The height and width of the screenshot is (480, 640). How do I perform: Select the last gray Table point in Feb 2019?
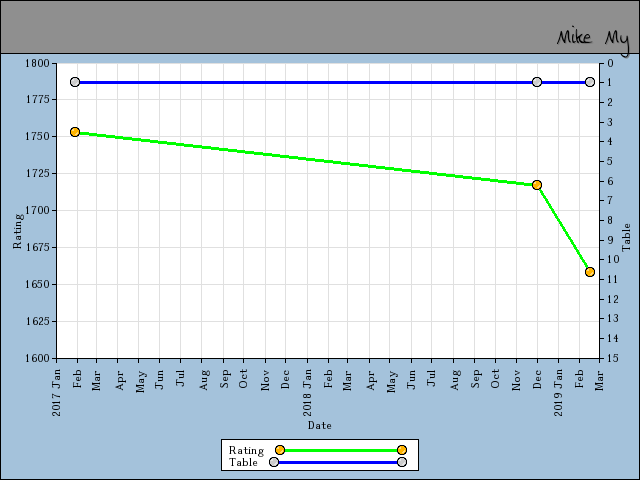tap(589, 82)
